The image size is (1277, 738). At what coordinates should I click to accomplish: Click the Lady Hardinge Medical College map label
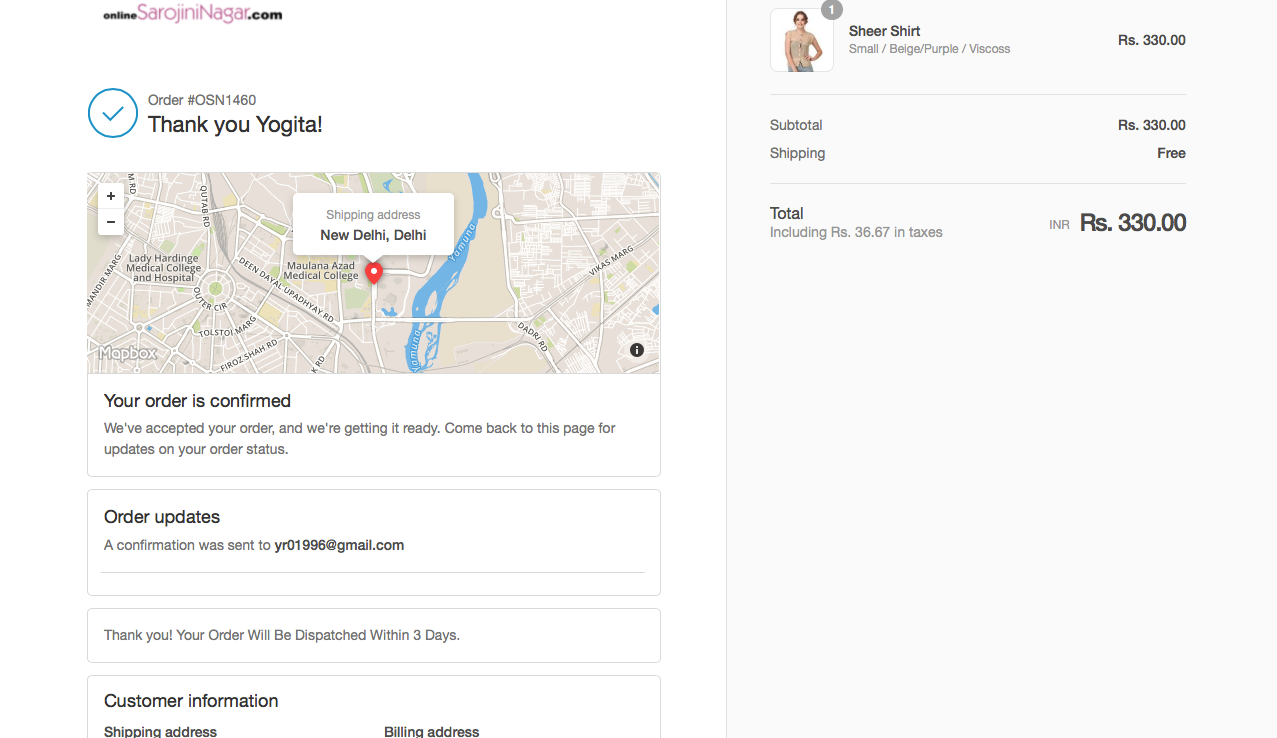point(163,268)
